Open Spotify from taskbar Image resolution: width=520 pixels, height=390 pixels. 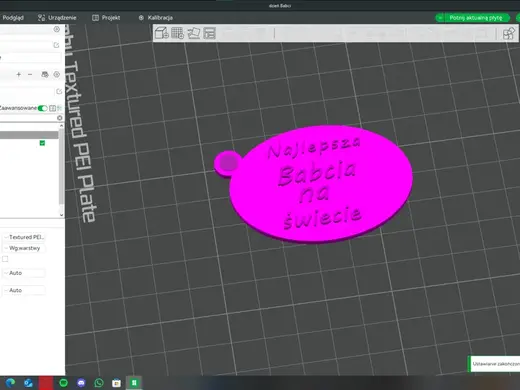click(63, 383)
